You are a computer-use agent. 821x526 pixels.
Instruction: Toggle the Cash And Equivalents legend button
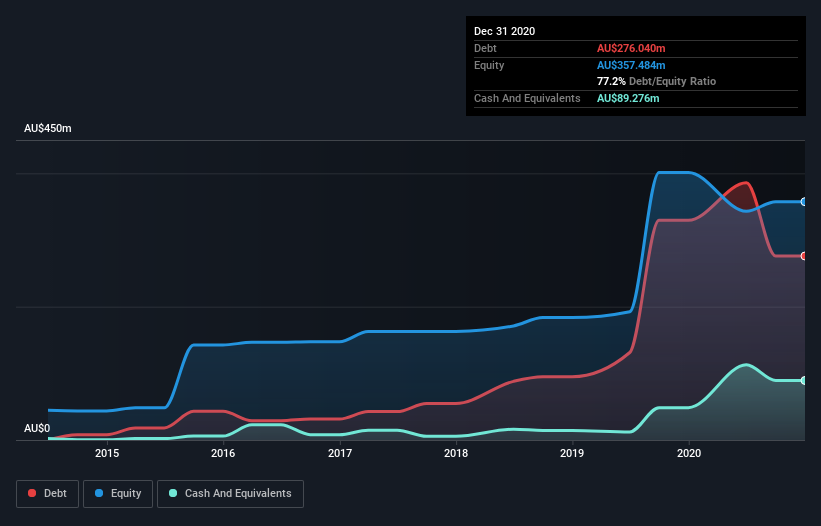[230, 494]
